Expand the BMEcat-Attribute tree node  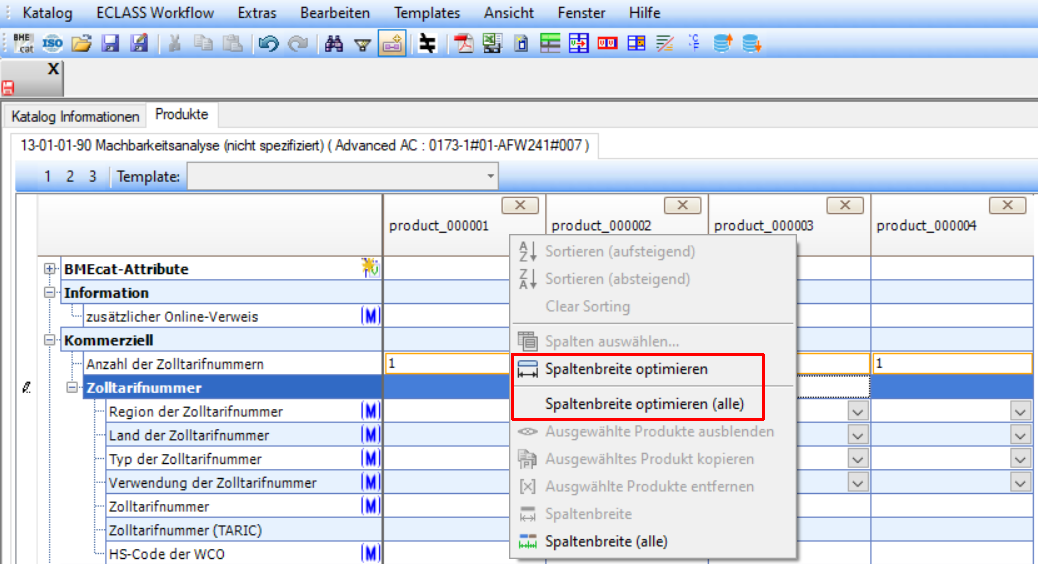(x=50, y=269)
